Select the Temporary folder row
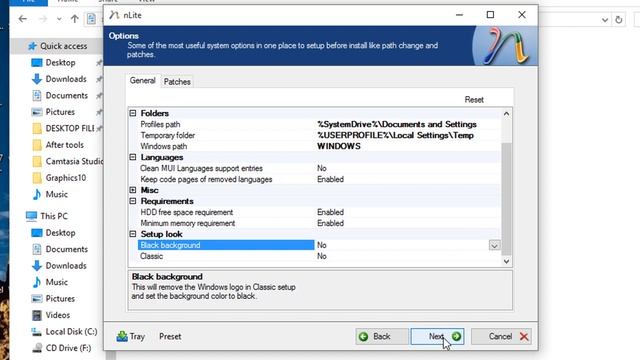The width and height of the screenshot is (640, 360). tap(319, 135)
